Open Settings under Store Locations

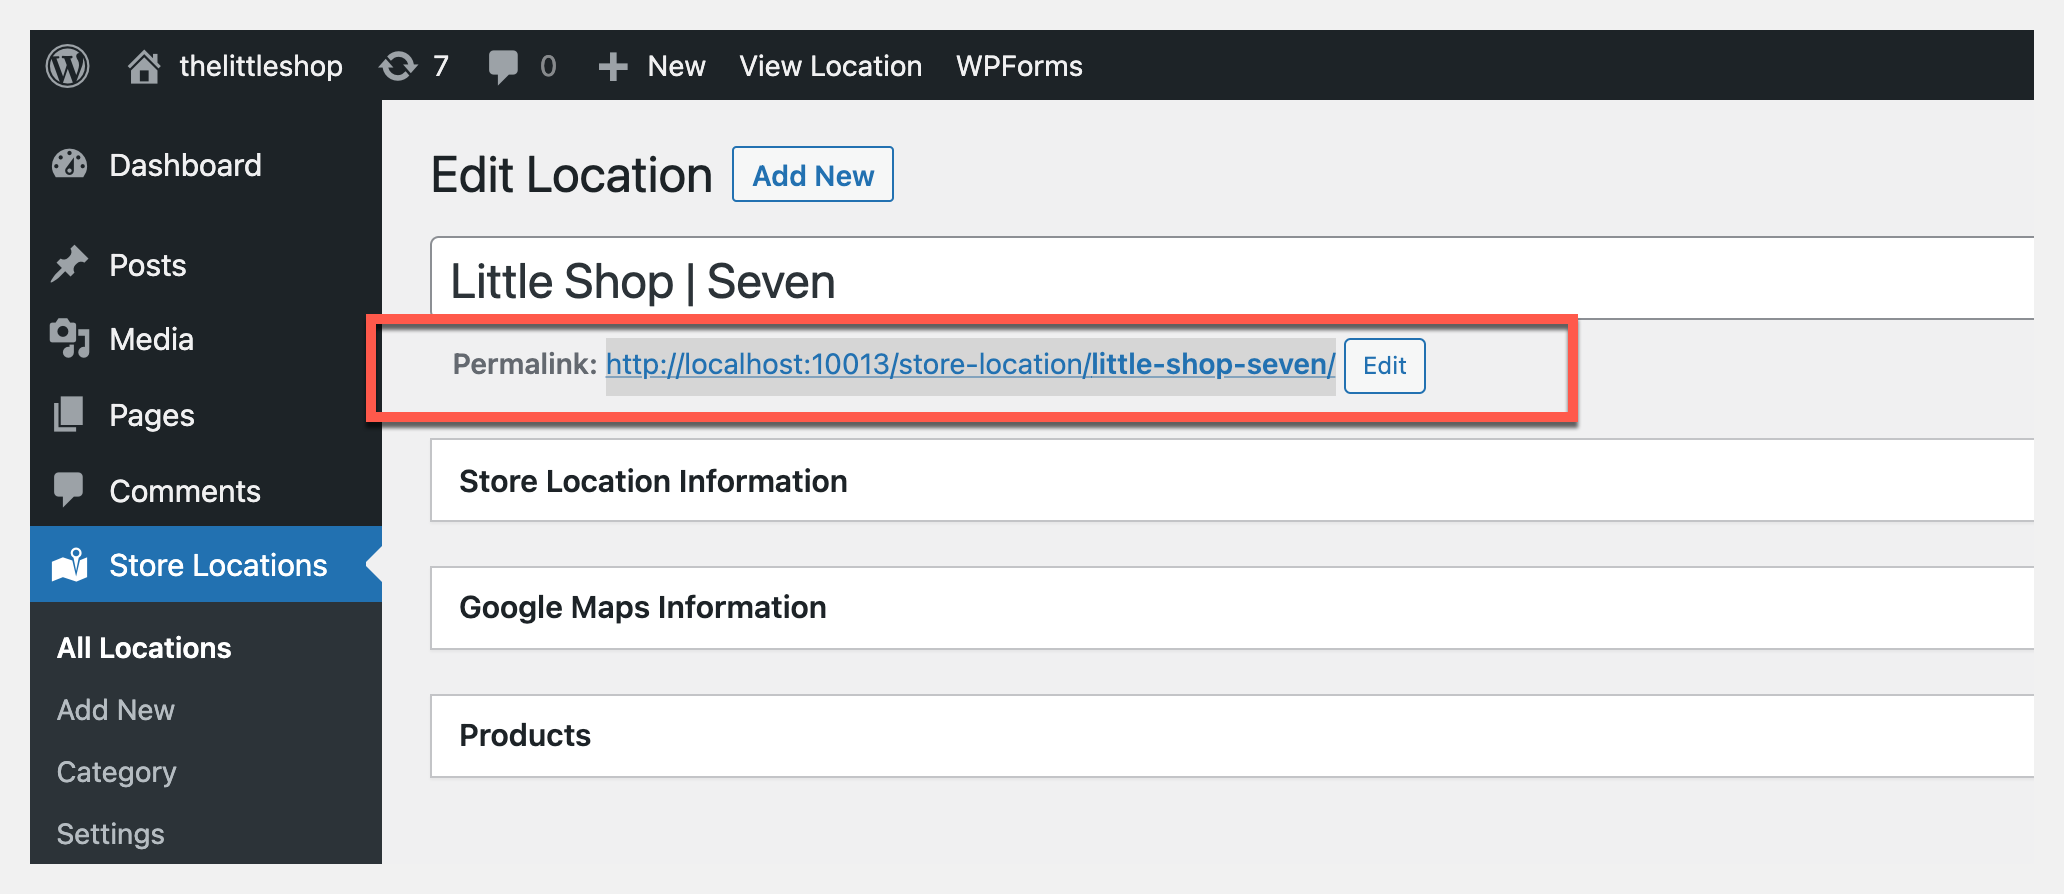coord(110,834)
